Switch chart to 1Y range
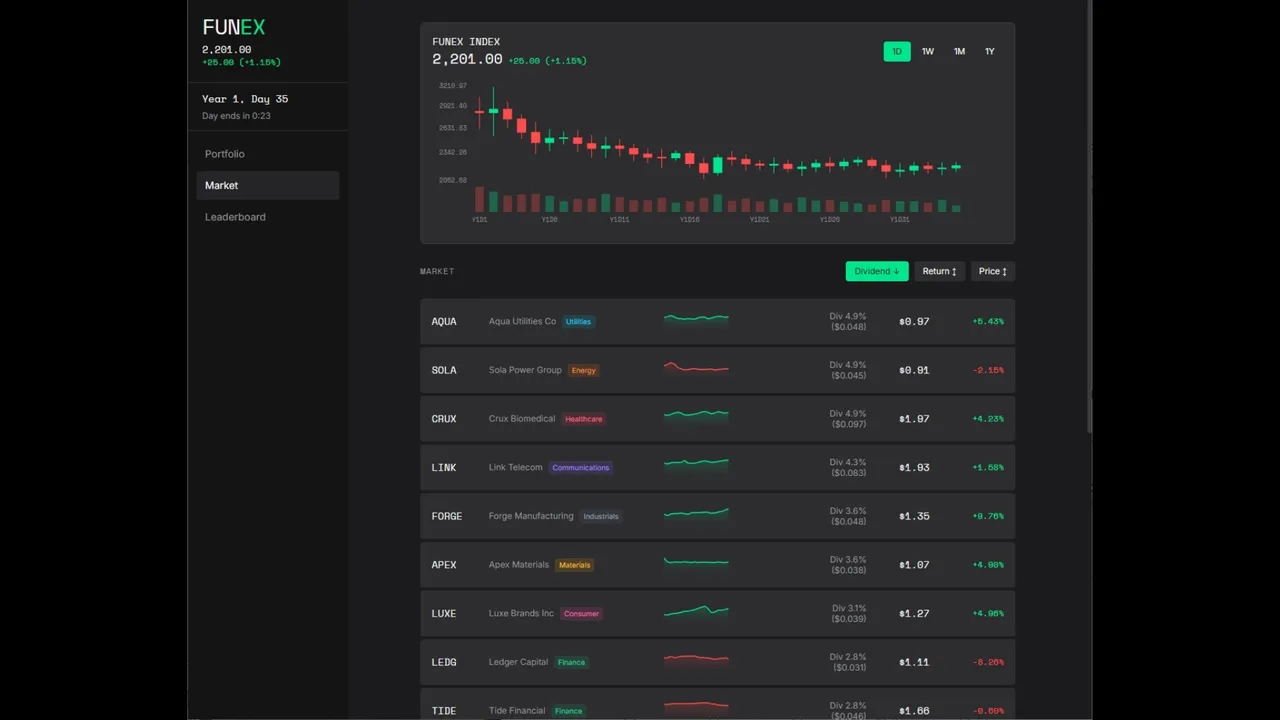1280x720 pixels. coord(990,51)
